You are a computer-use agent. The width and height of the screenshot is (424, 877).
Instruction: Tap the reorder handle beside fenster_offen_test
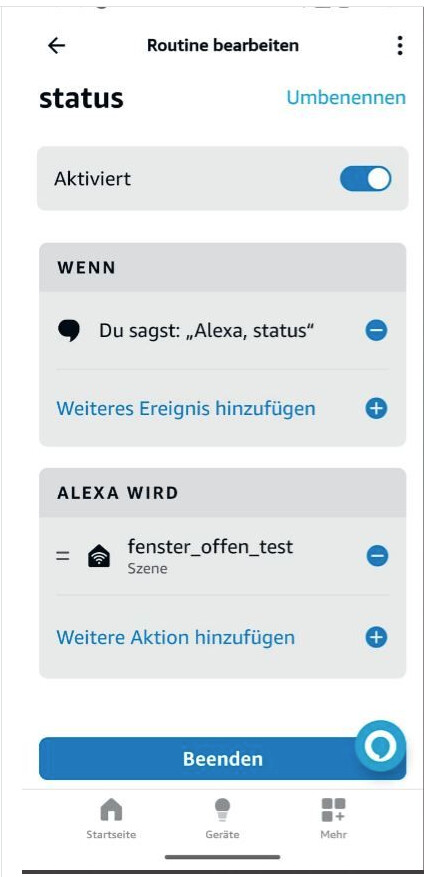pyautogui.click(x=63, y=557)
